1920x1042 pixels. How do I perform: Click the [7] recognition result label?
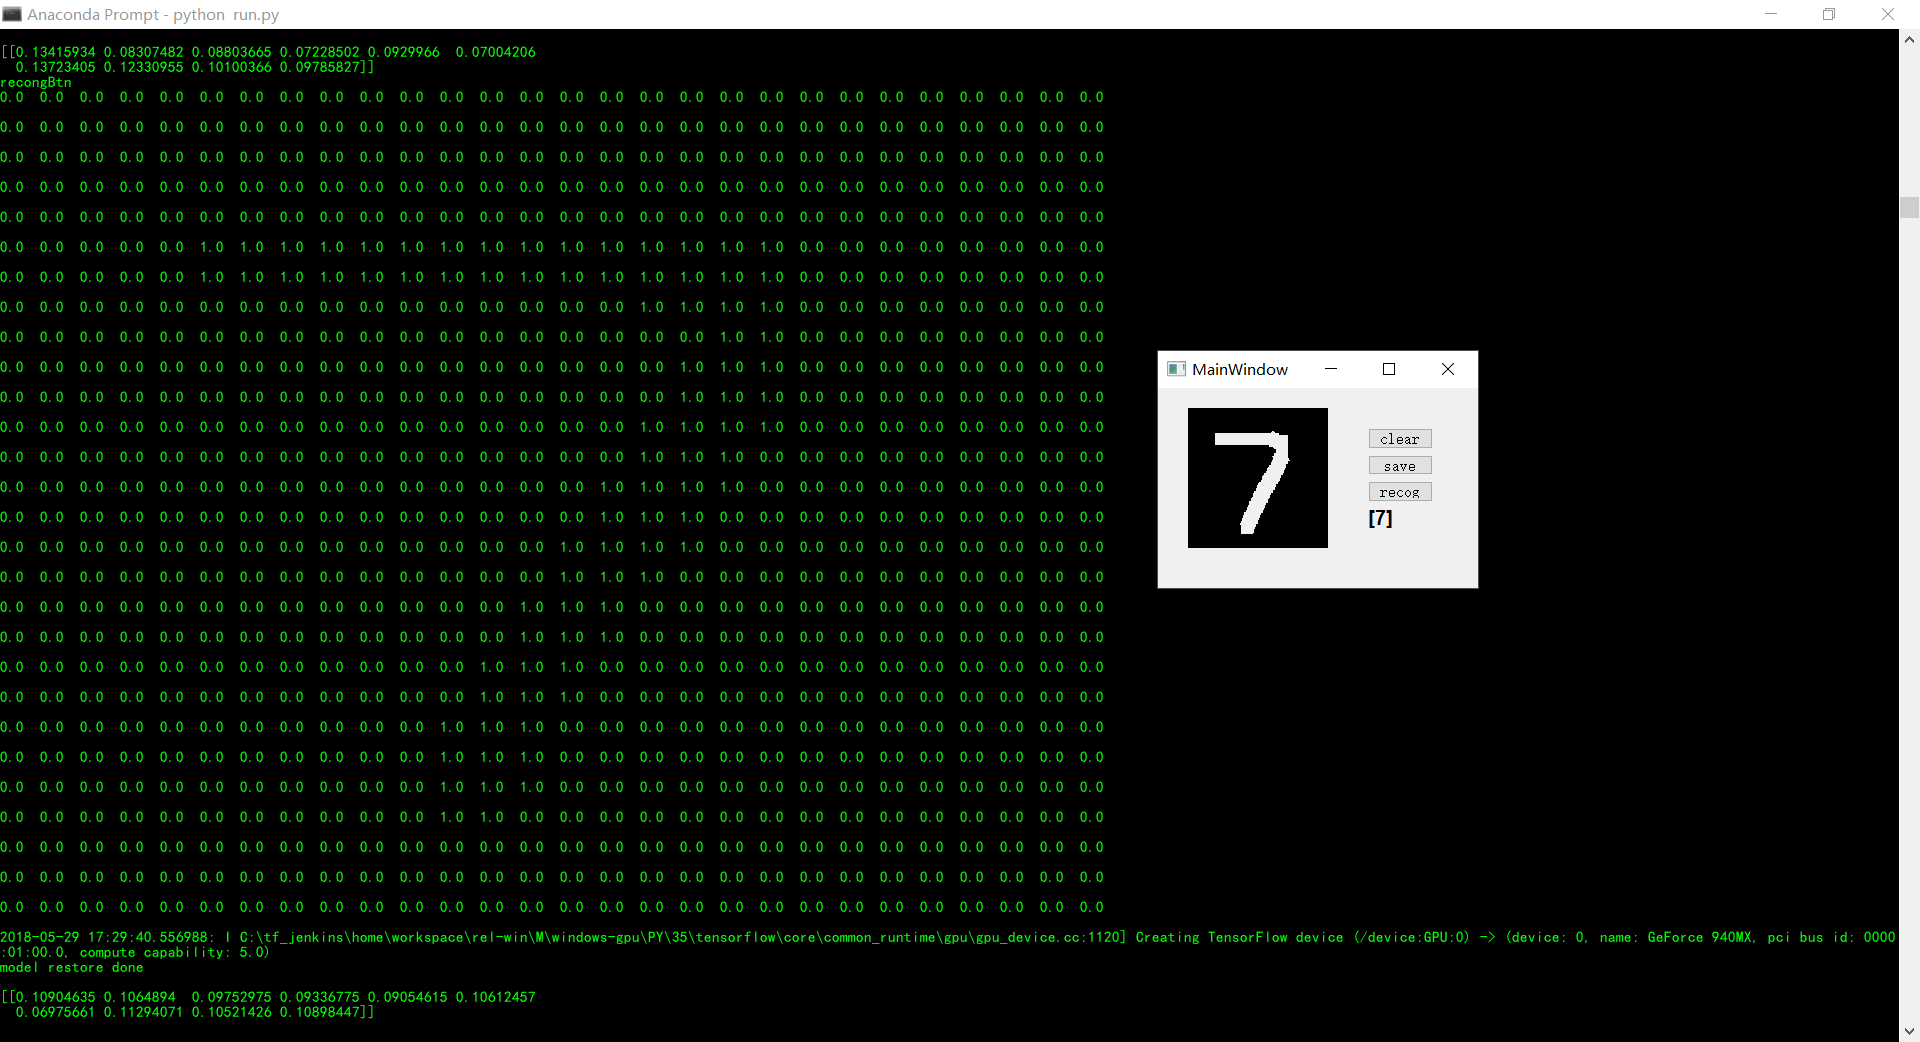click(x=1380, y=518)
